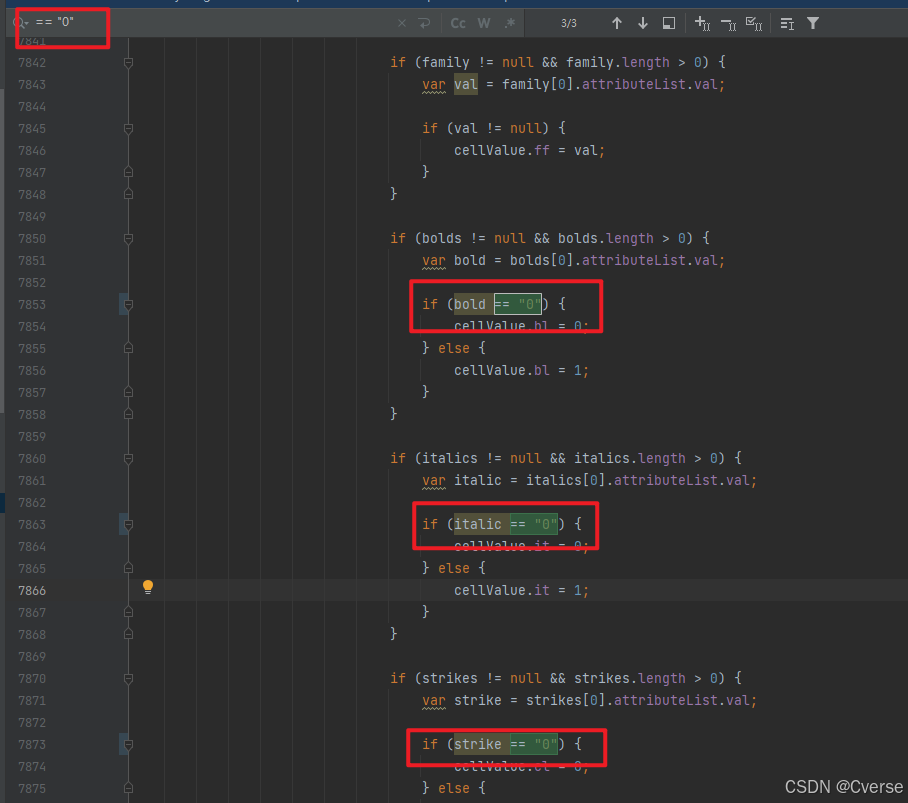This screenshot has height=803, width=908.
Task: Click highlighted == "0" match on bold line
Action: 518,305
